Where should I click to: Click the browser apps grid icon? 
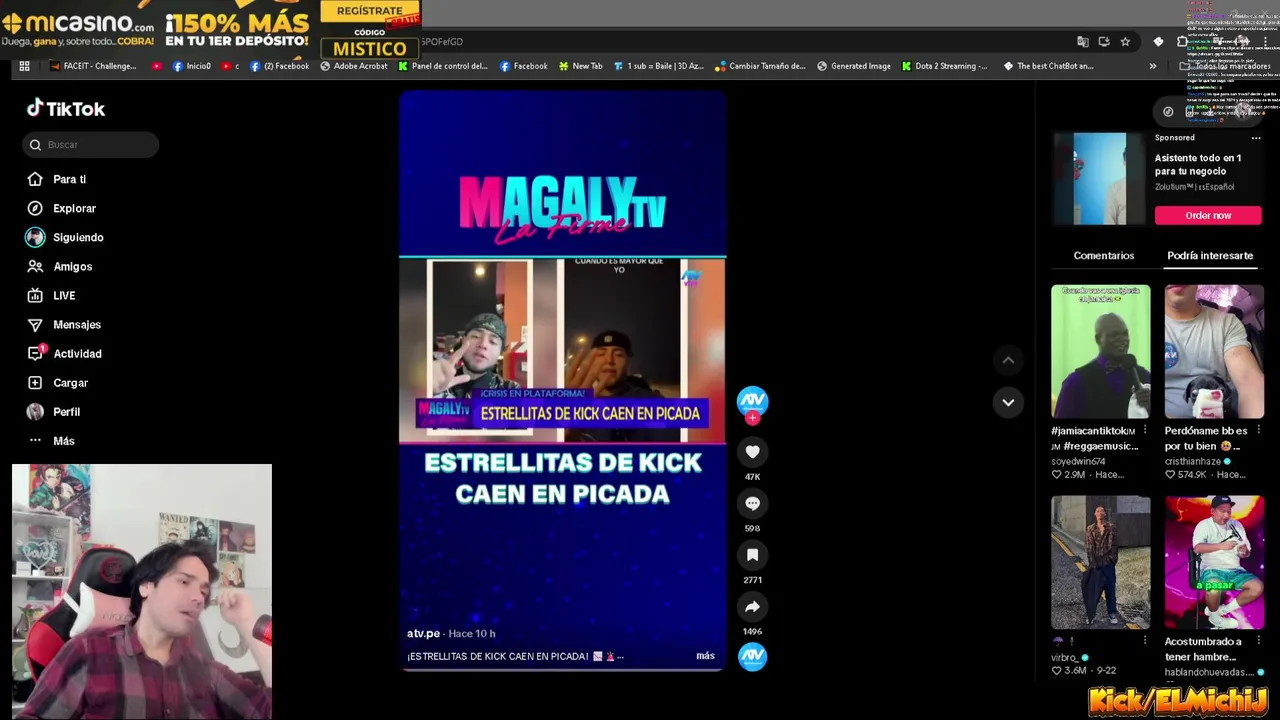point(24,66)
